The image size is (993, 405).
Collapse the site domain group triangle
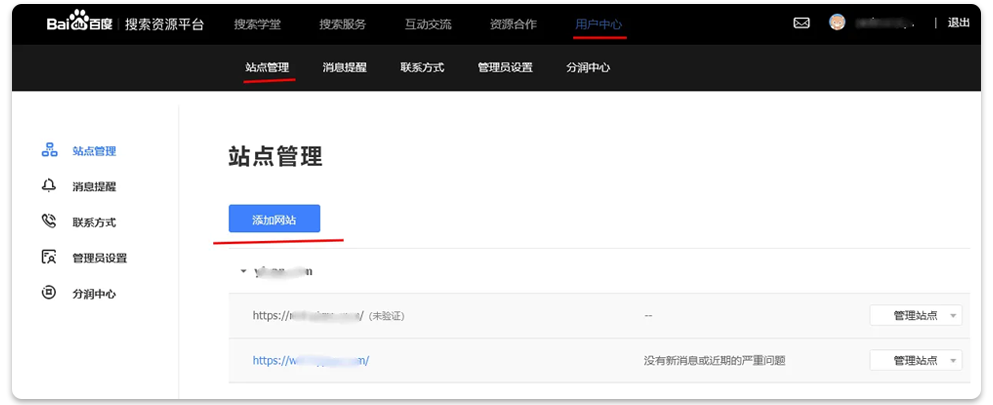point(242,272)
